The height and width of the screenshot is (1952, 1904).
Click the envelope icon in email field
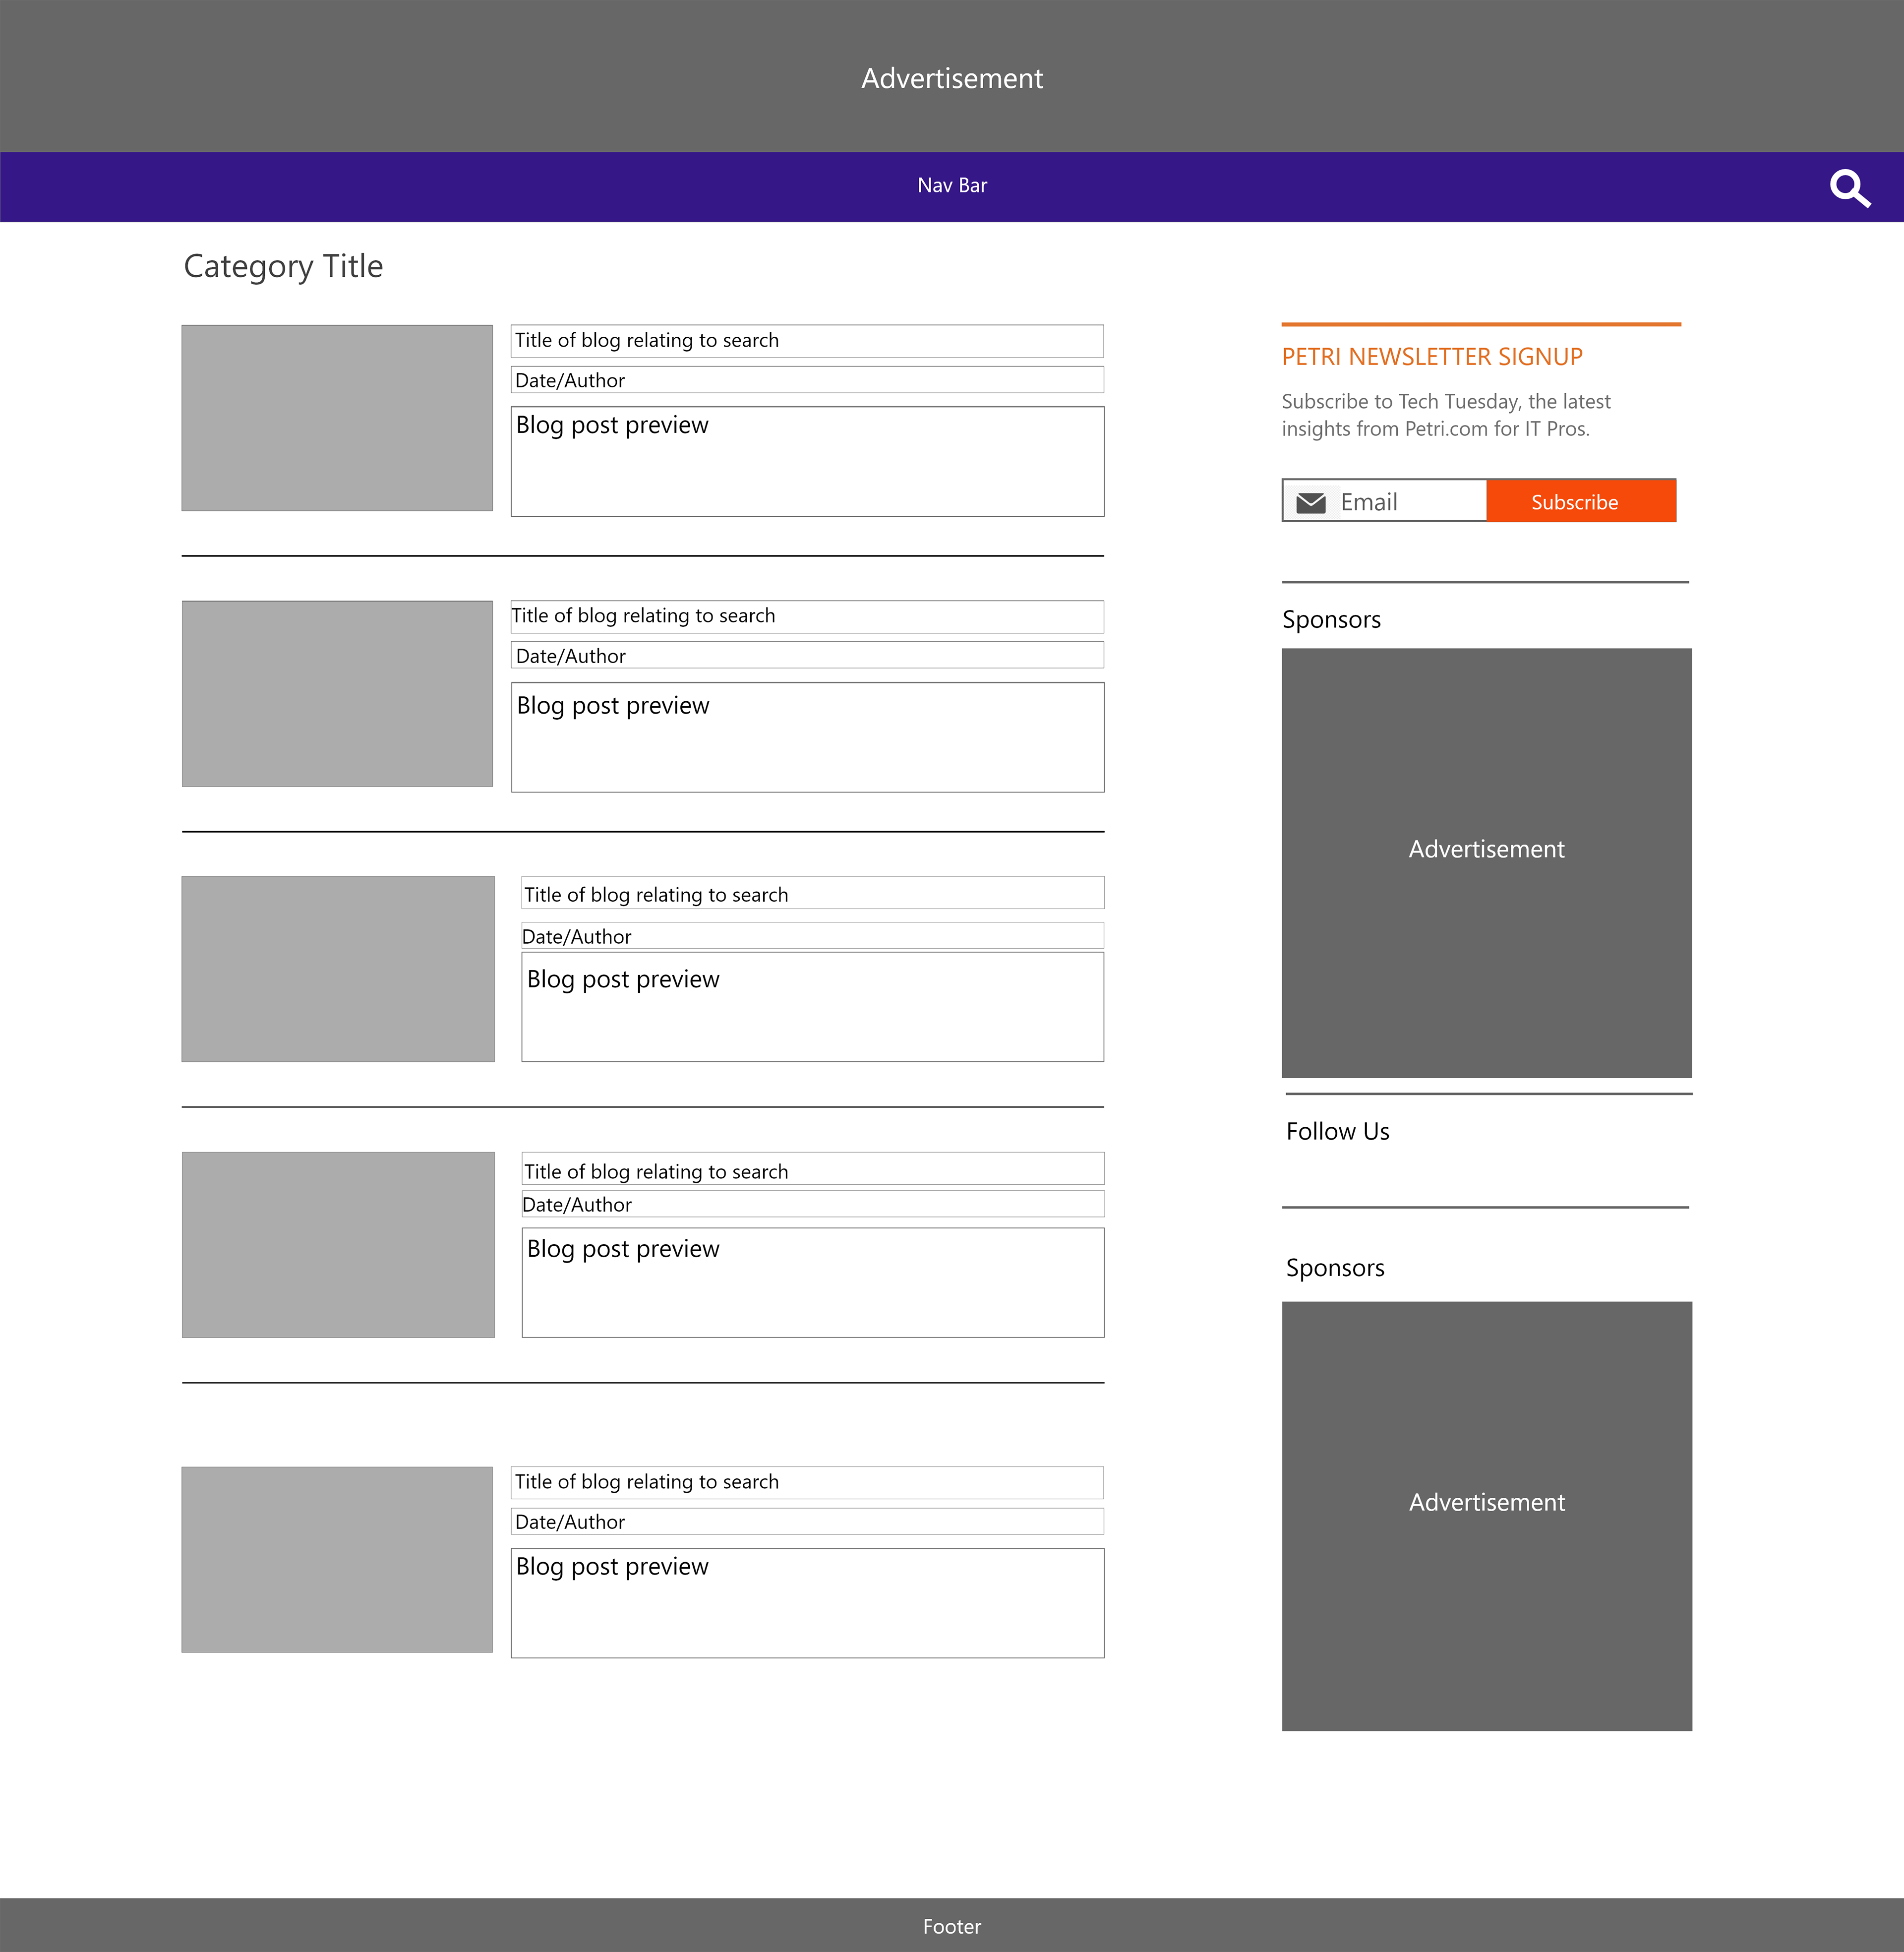point(1310,502)
